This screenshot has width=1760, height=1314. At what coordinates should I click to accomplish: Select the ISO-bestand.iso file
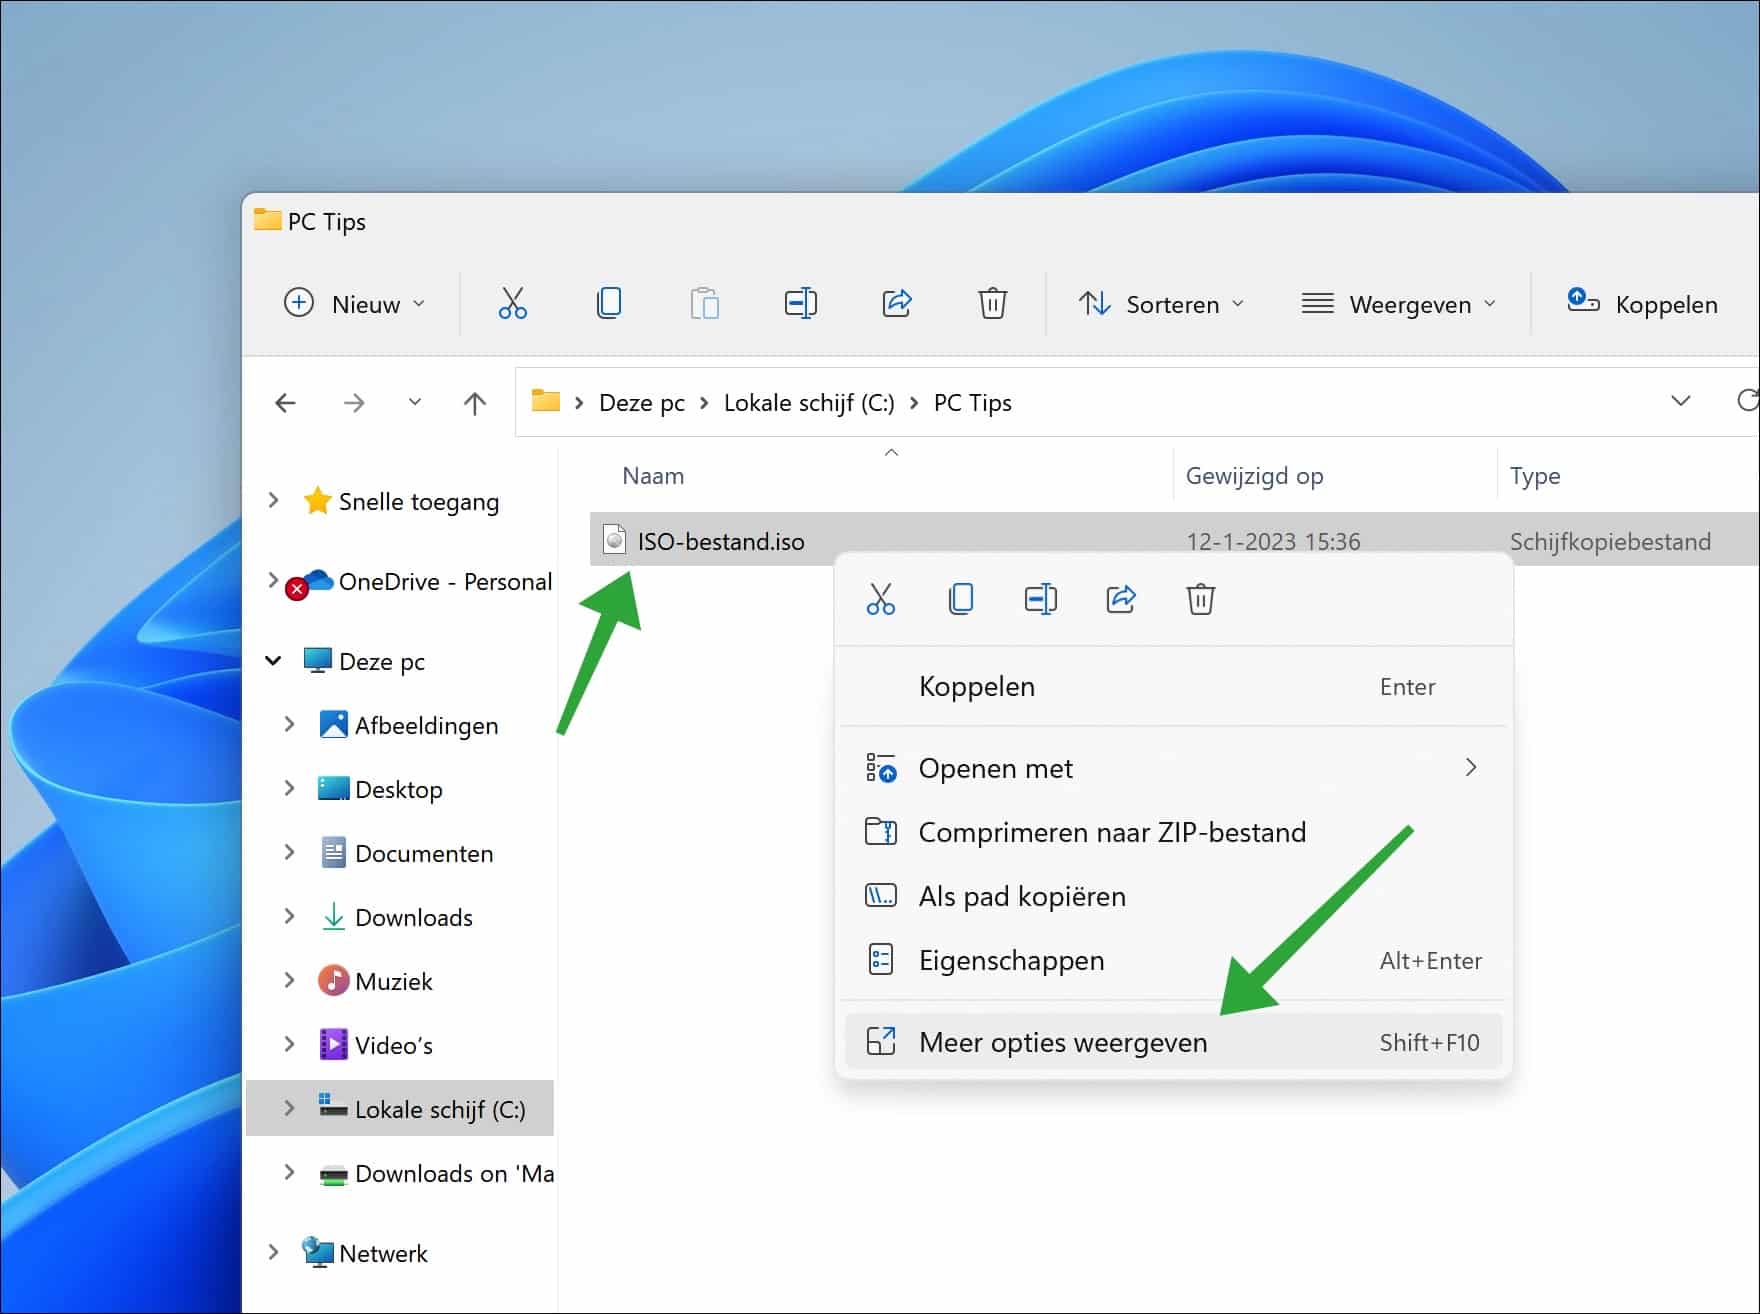(x=720, y=541)
